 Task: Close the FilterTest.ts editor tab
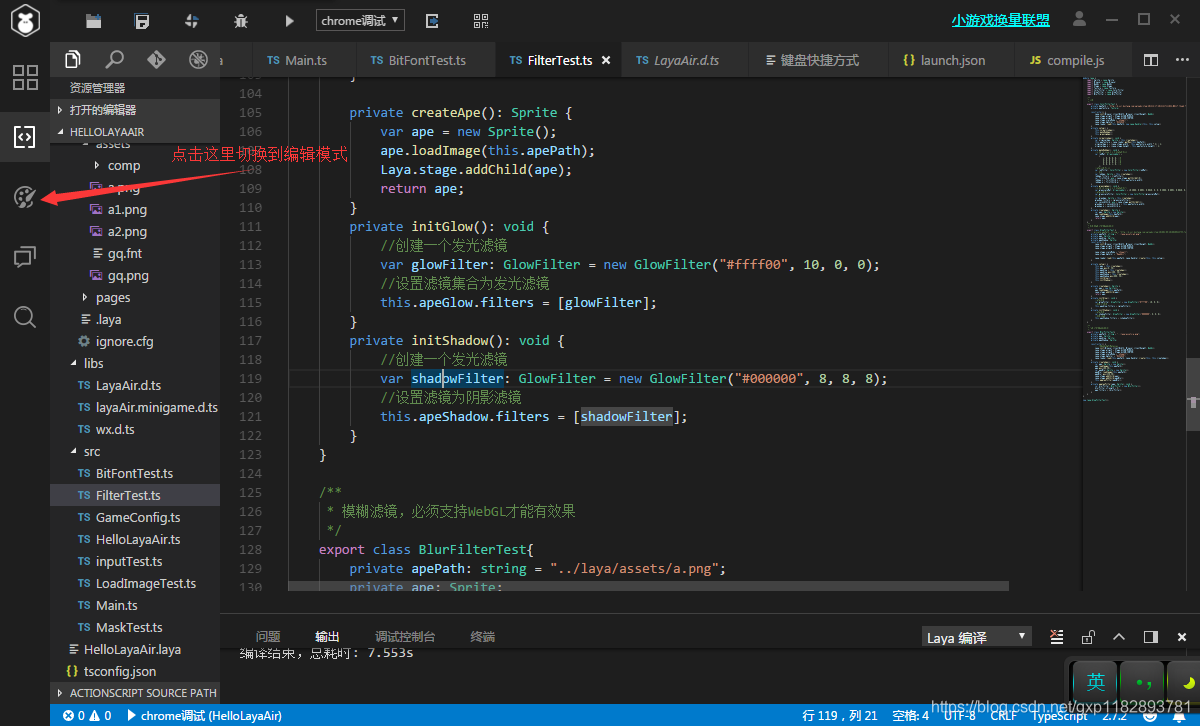605,60
